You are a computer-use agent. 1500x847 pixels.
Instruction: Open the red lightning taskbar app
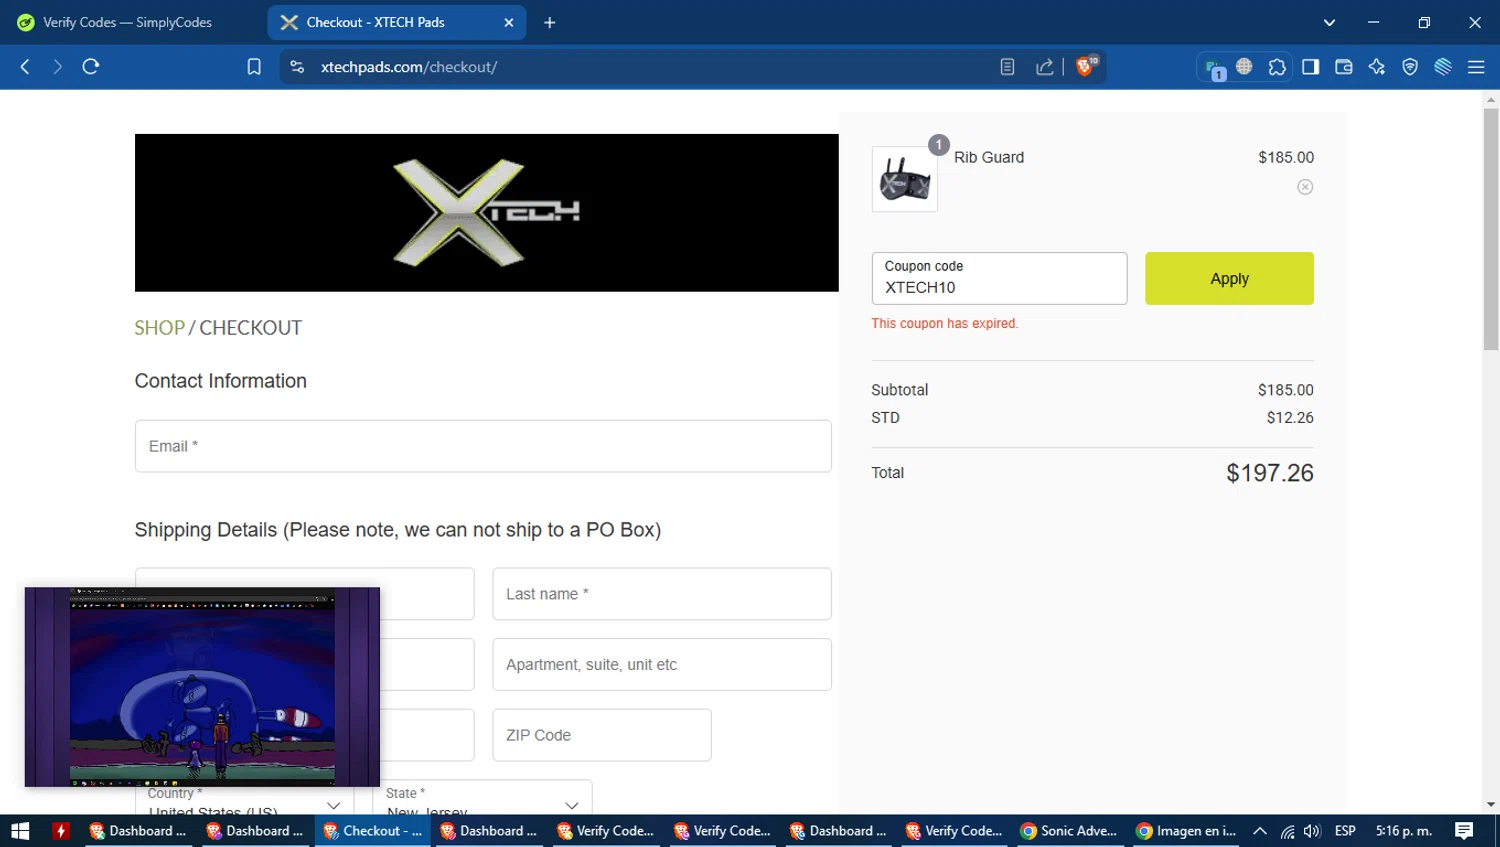click(61, 831)
